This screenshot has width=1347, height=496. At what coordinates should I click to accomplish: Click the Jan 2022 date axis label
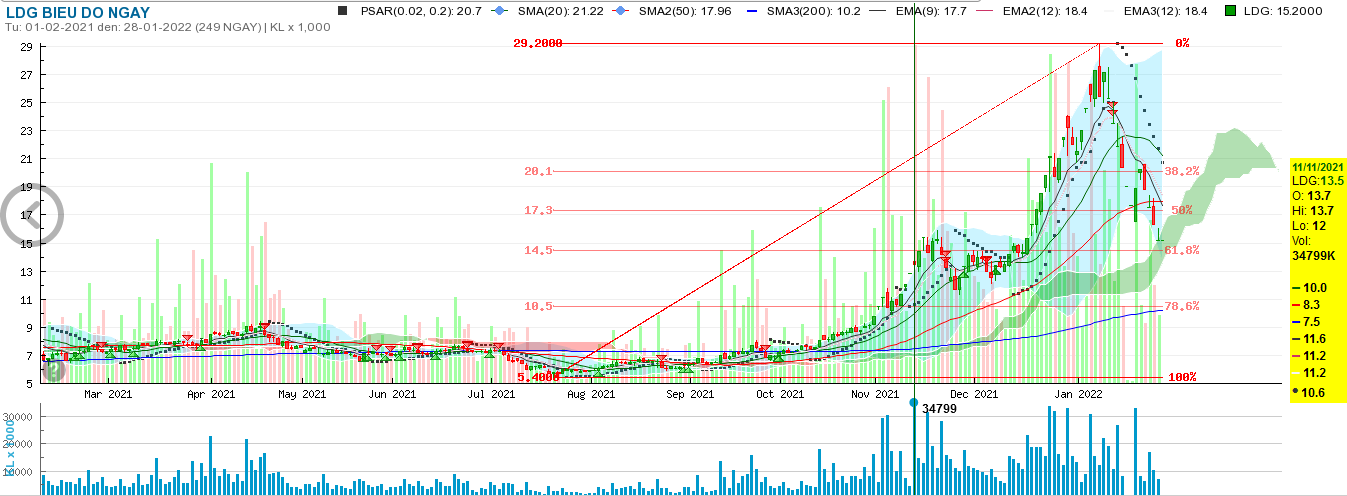[1078, 394]
